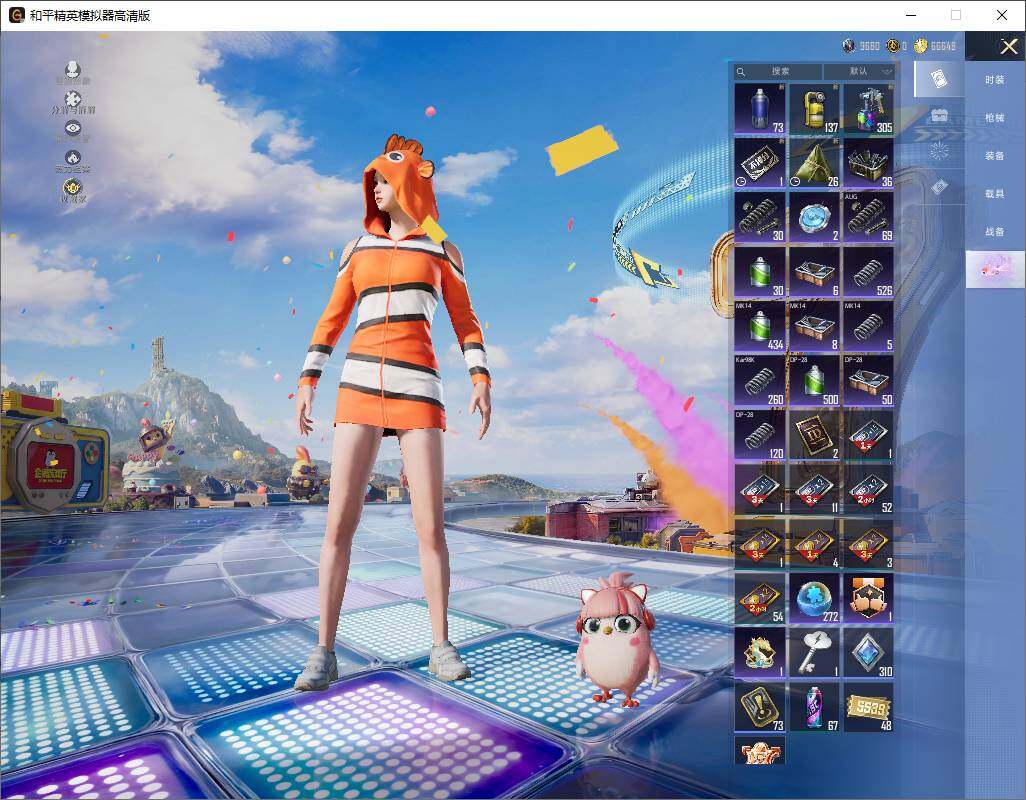This screenshot has height=800, width=1026.
Task: Select the ticket sub-category icon below the firework
Action: 939,187
